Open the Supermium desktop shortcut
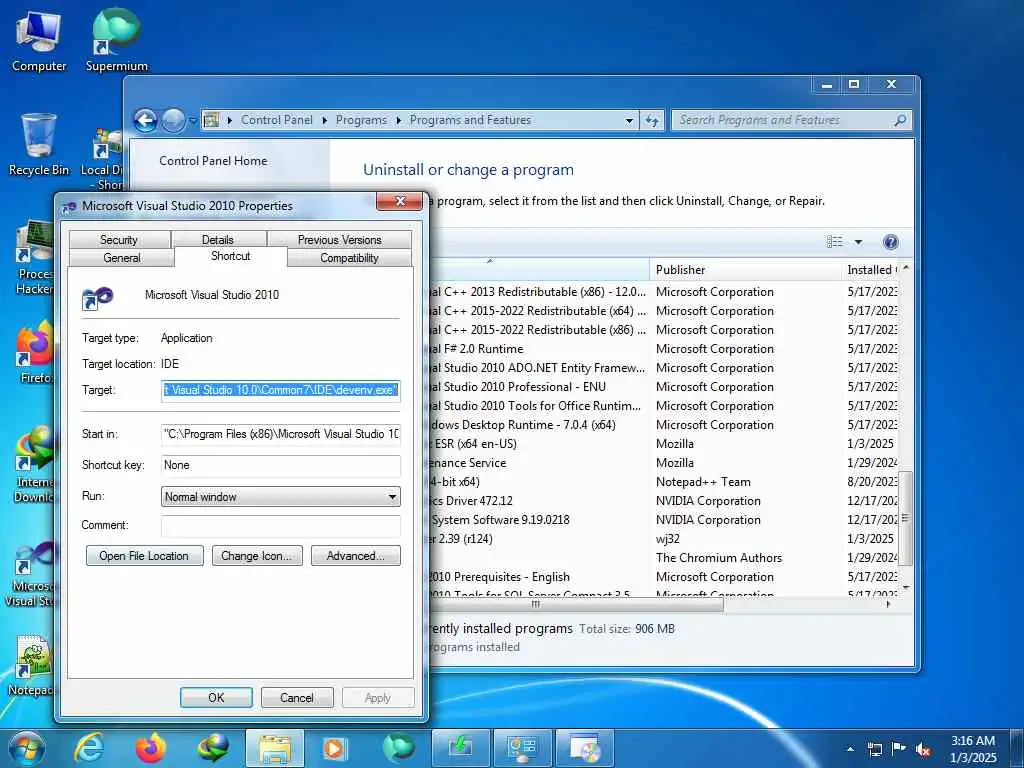Viewport: 1024px width, 768px height. click(x=117, y=40)
